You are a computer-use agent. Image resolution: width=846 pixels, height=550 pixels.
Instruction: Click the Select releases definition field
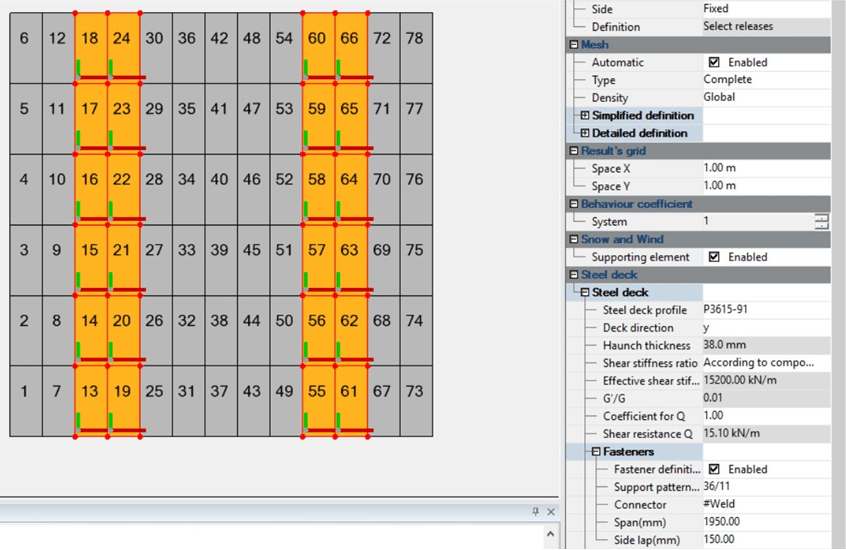[765, 27]
